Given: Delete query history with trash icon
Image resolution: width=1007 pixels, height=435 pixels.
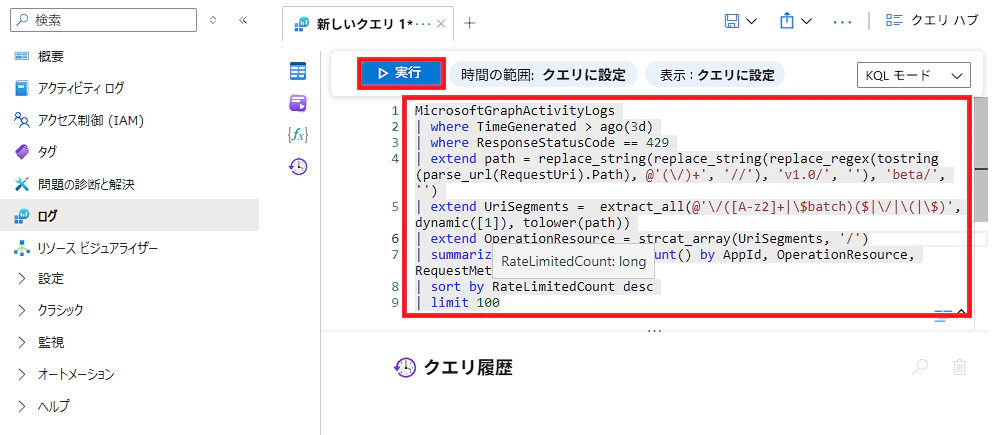Looking at the screenshot, I should click(959, 368).
